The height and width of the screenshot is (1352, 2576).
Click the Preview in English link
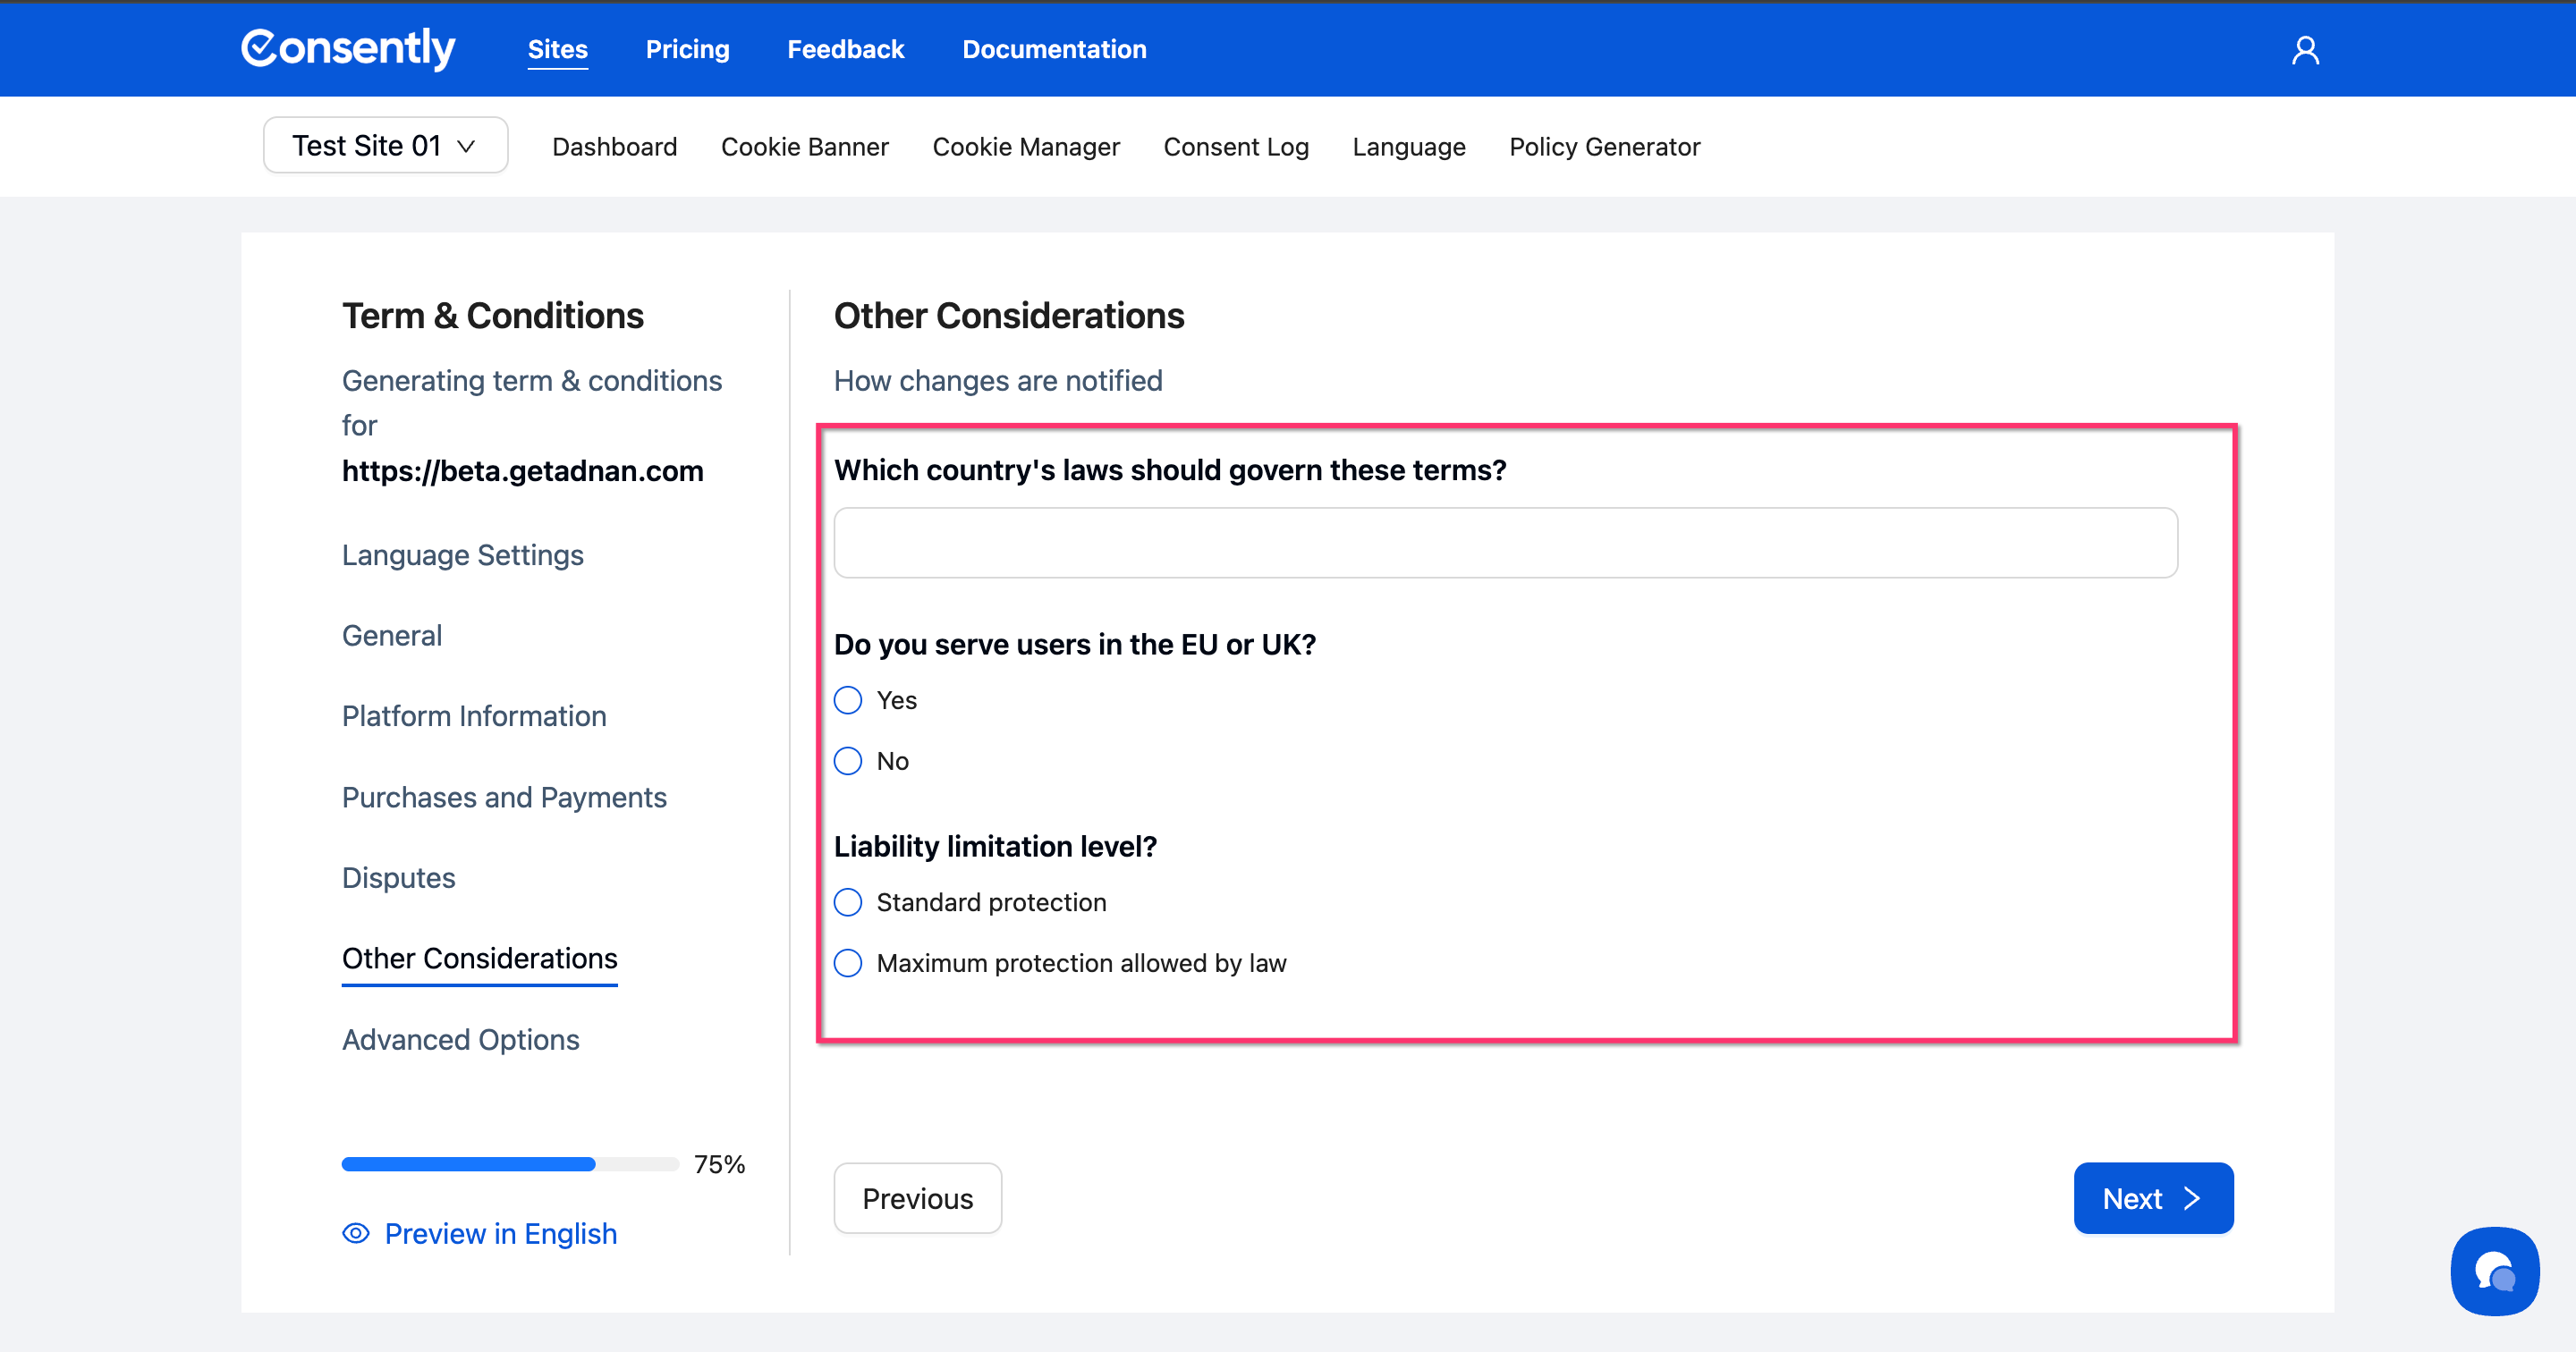tap(500, 1233)
